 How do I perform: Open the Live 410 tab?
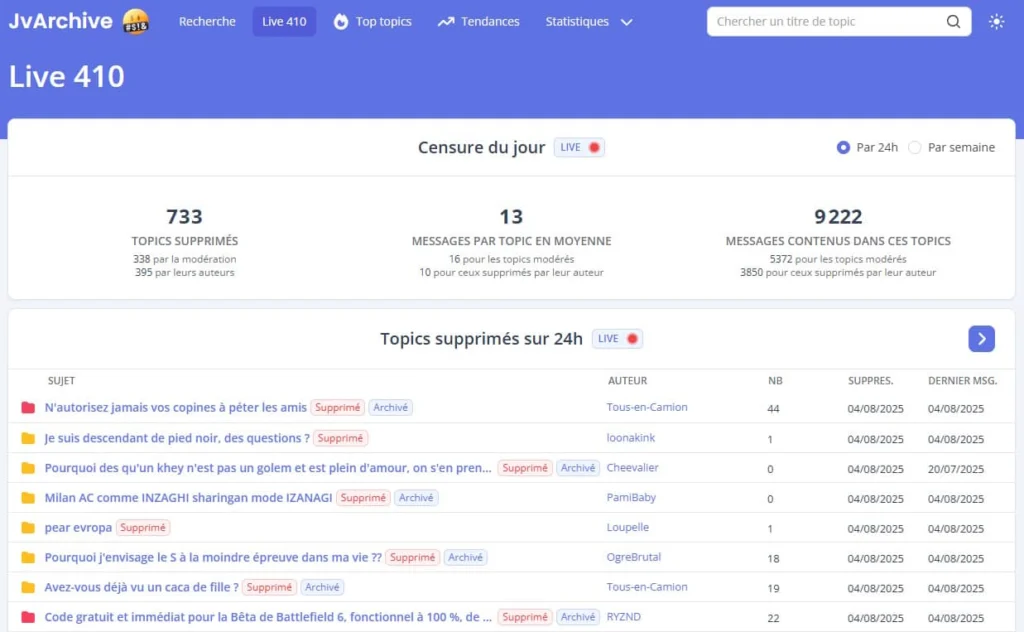point(284,22)
